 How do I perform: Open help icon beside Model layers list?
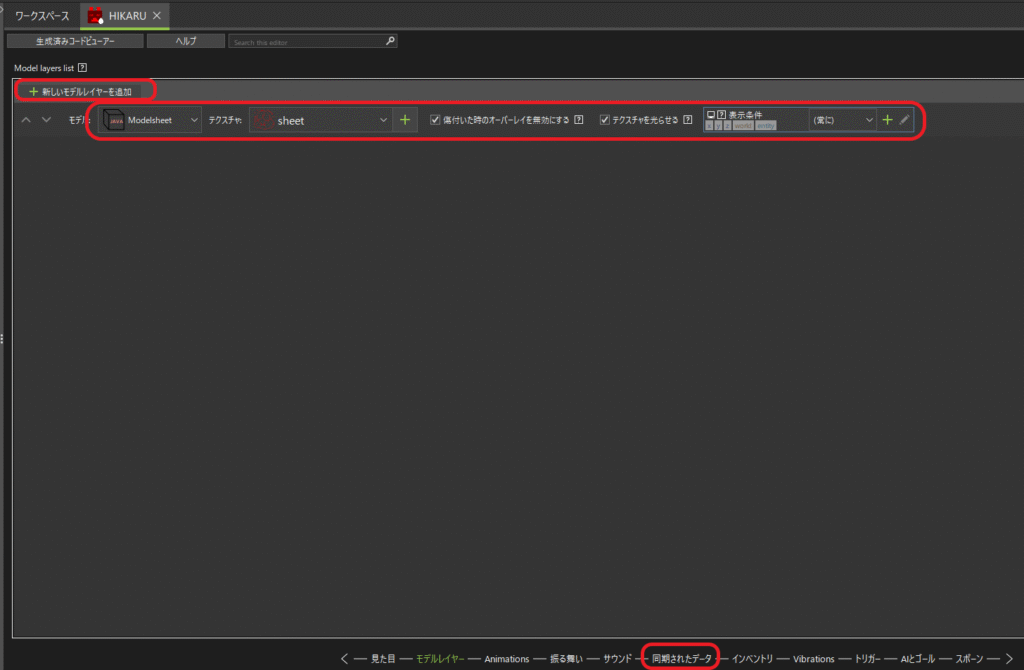coord(82,68)
